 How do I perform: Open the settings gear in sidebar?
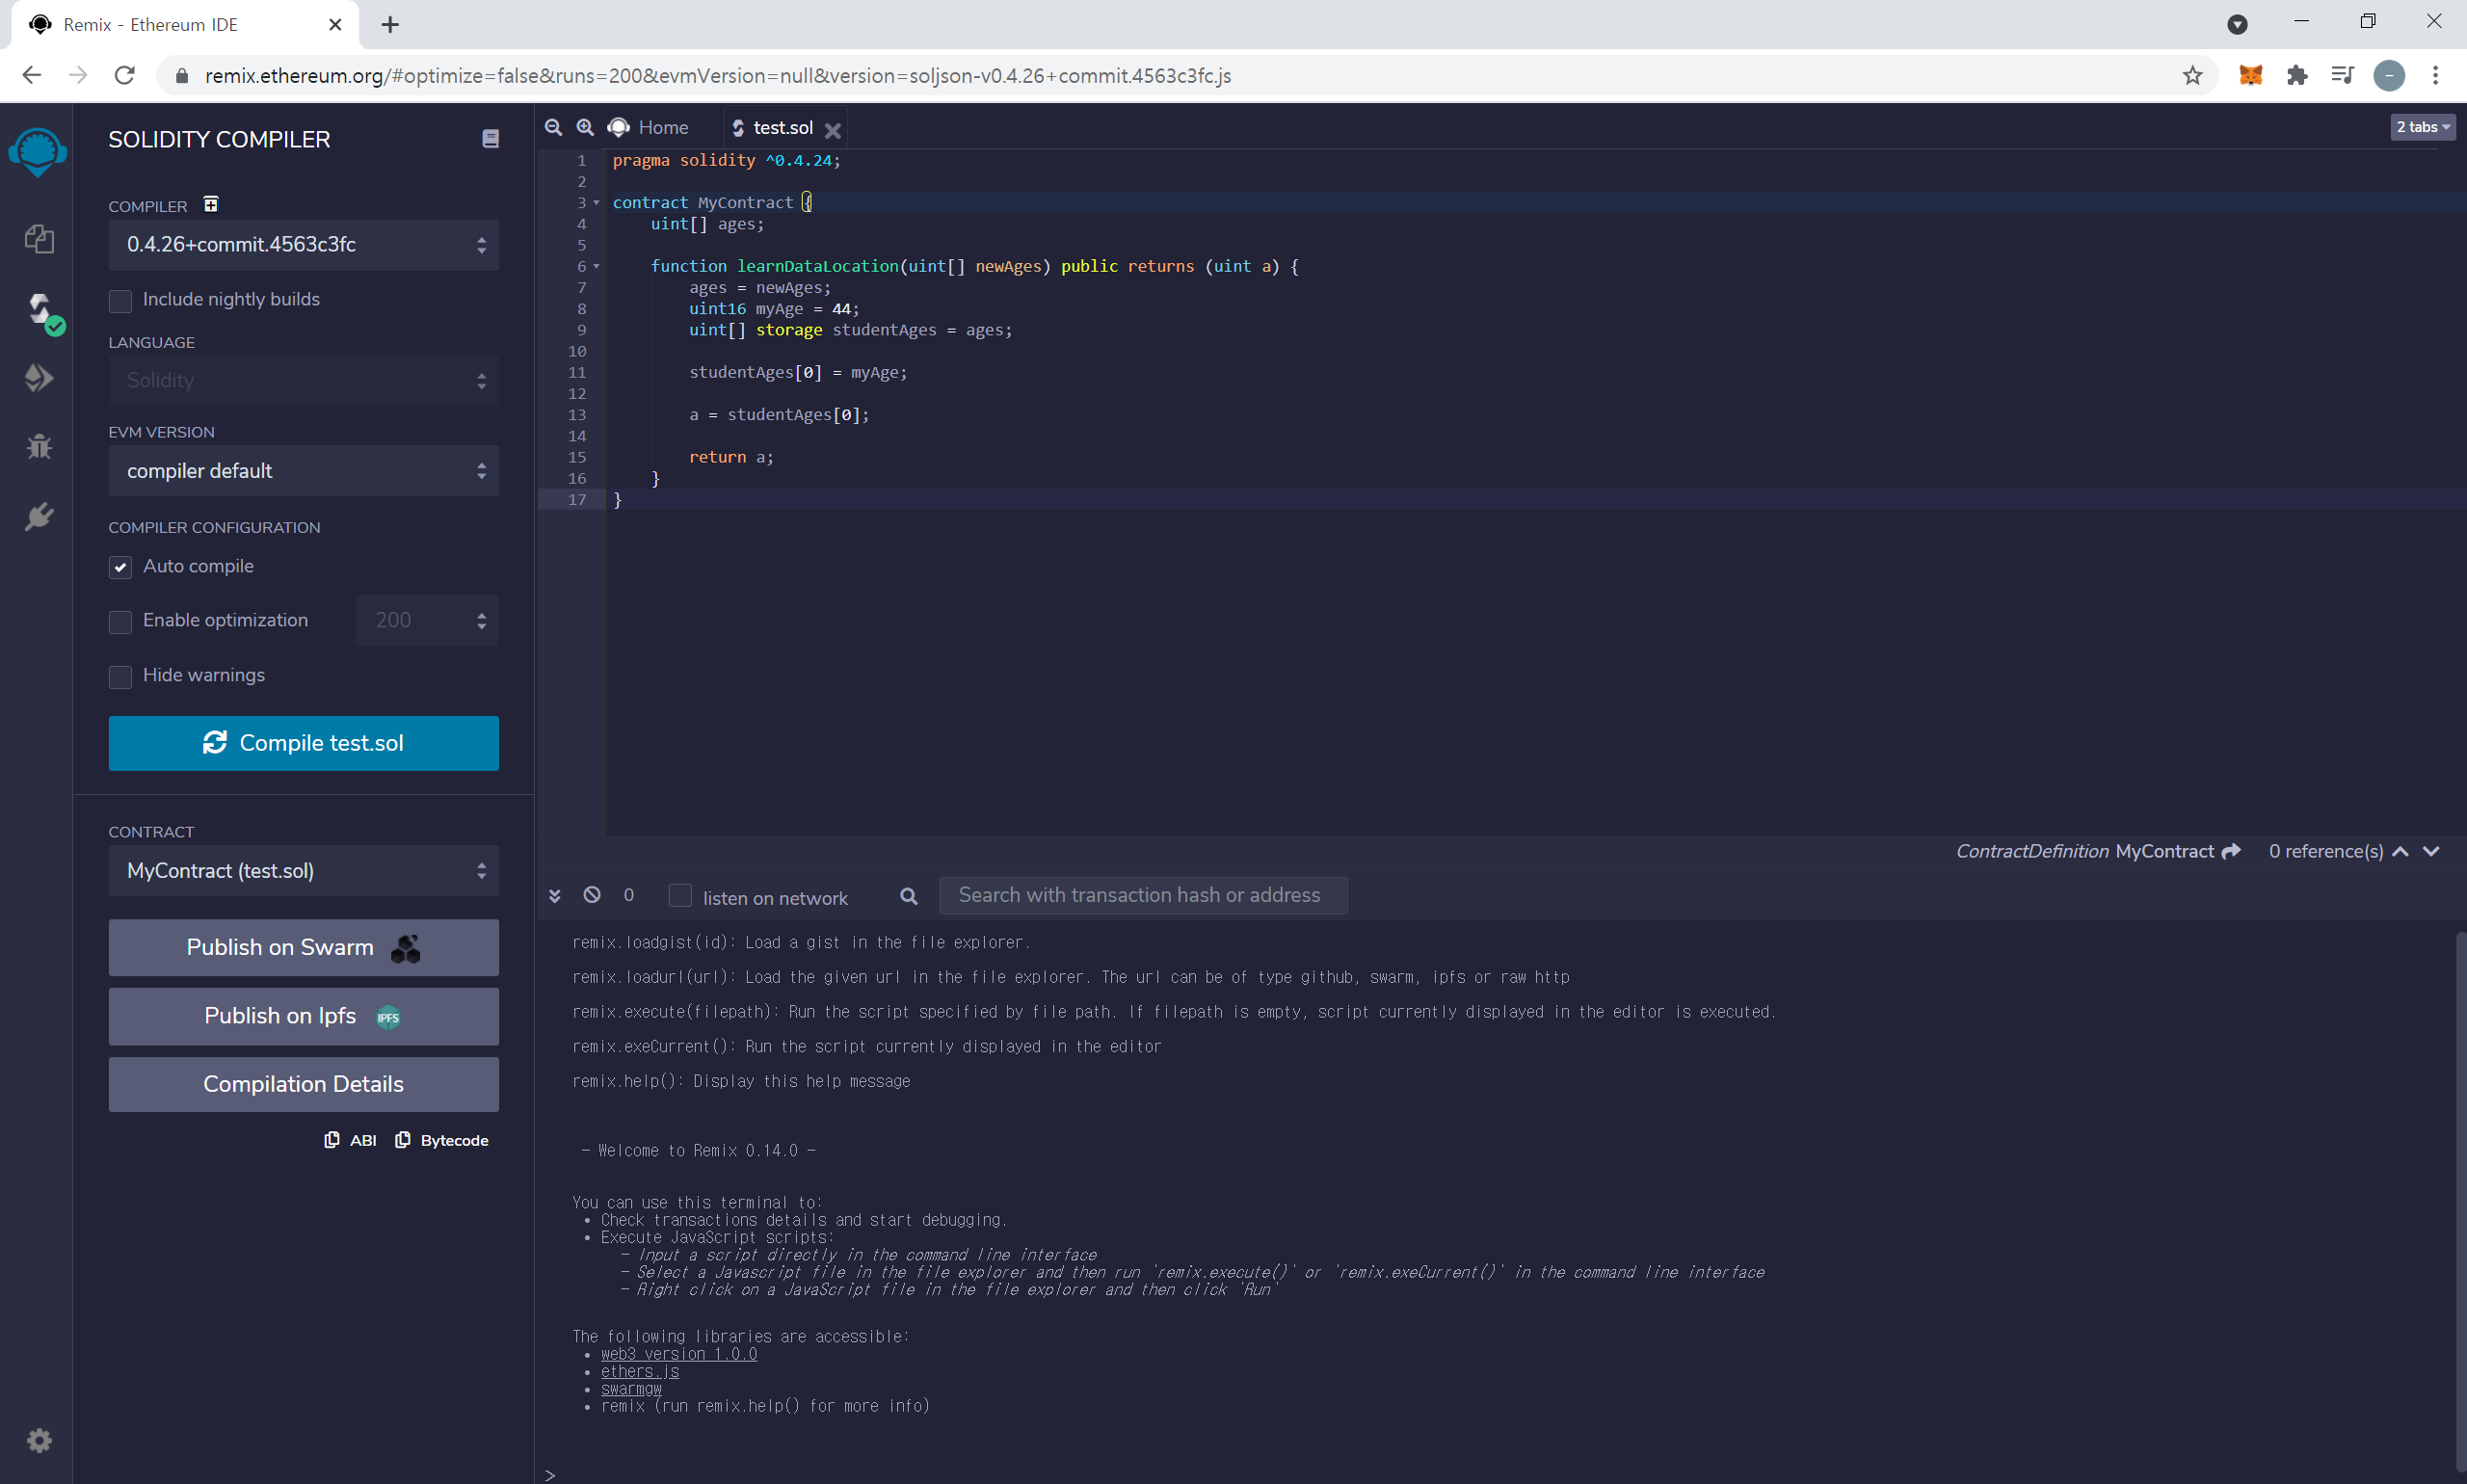tap(39, 1440)
